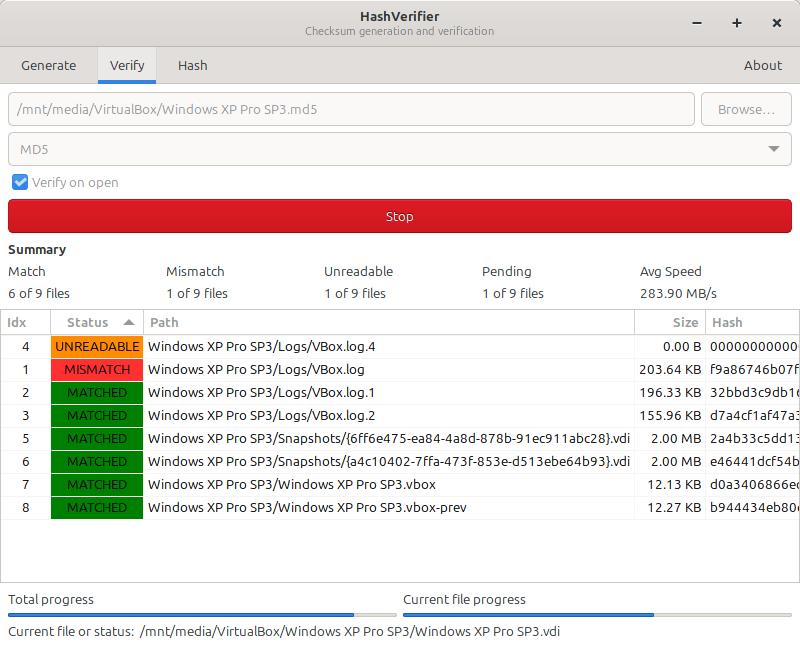Click the sort arrow in Status column
The image size is (800, 647).
(129, 323)
